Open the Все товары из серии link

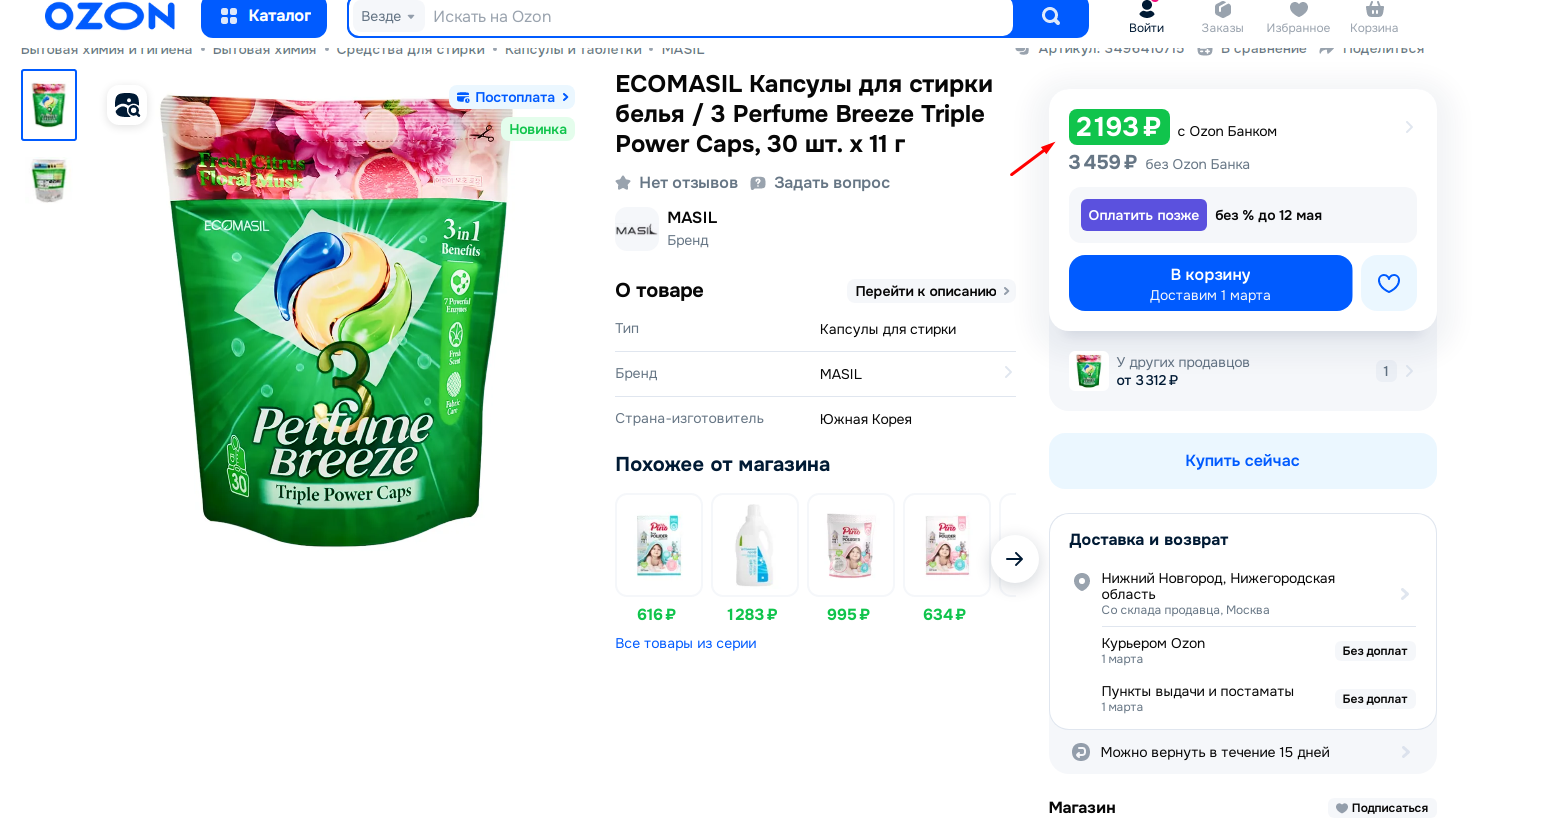[x=686, y=643]
